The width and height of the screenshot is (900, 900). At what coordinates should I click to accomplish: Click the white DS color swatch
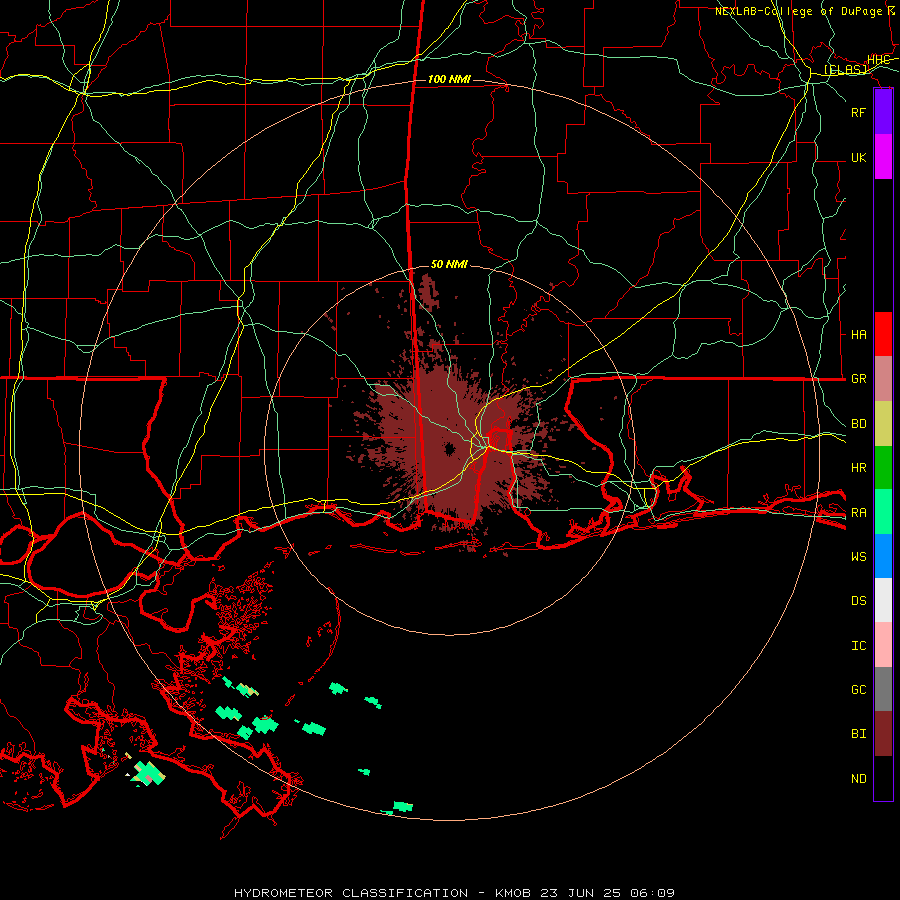pyautogui.click(x=883, y=600)
